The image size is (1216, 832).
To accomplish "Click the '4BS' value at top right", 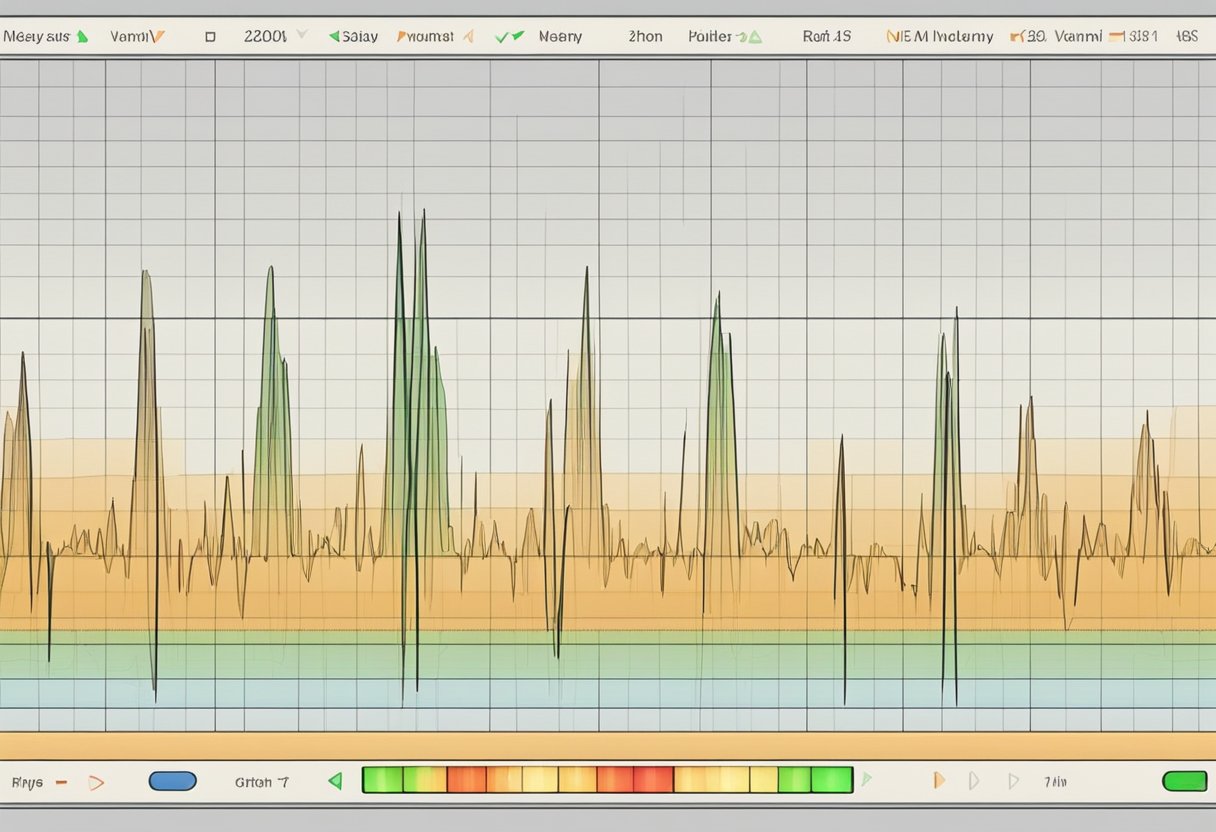I will tap(1186, 36).
